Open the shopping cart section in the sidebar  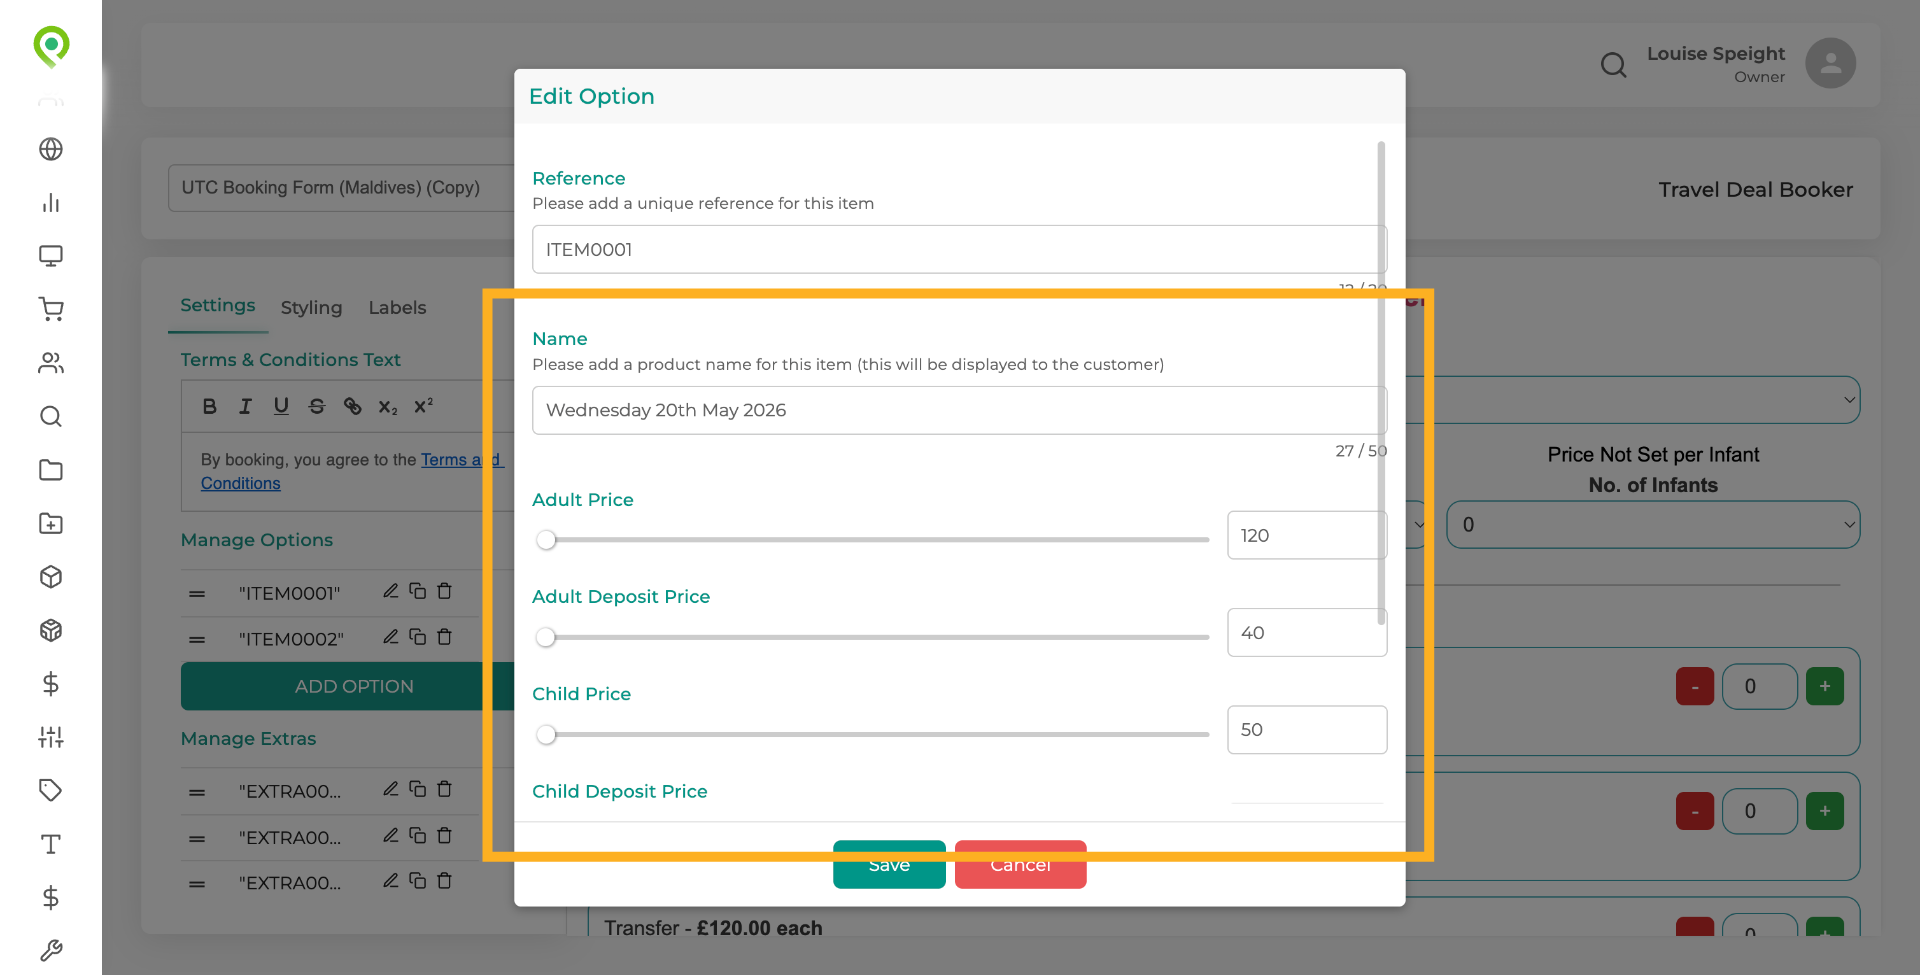point(51,309)
